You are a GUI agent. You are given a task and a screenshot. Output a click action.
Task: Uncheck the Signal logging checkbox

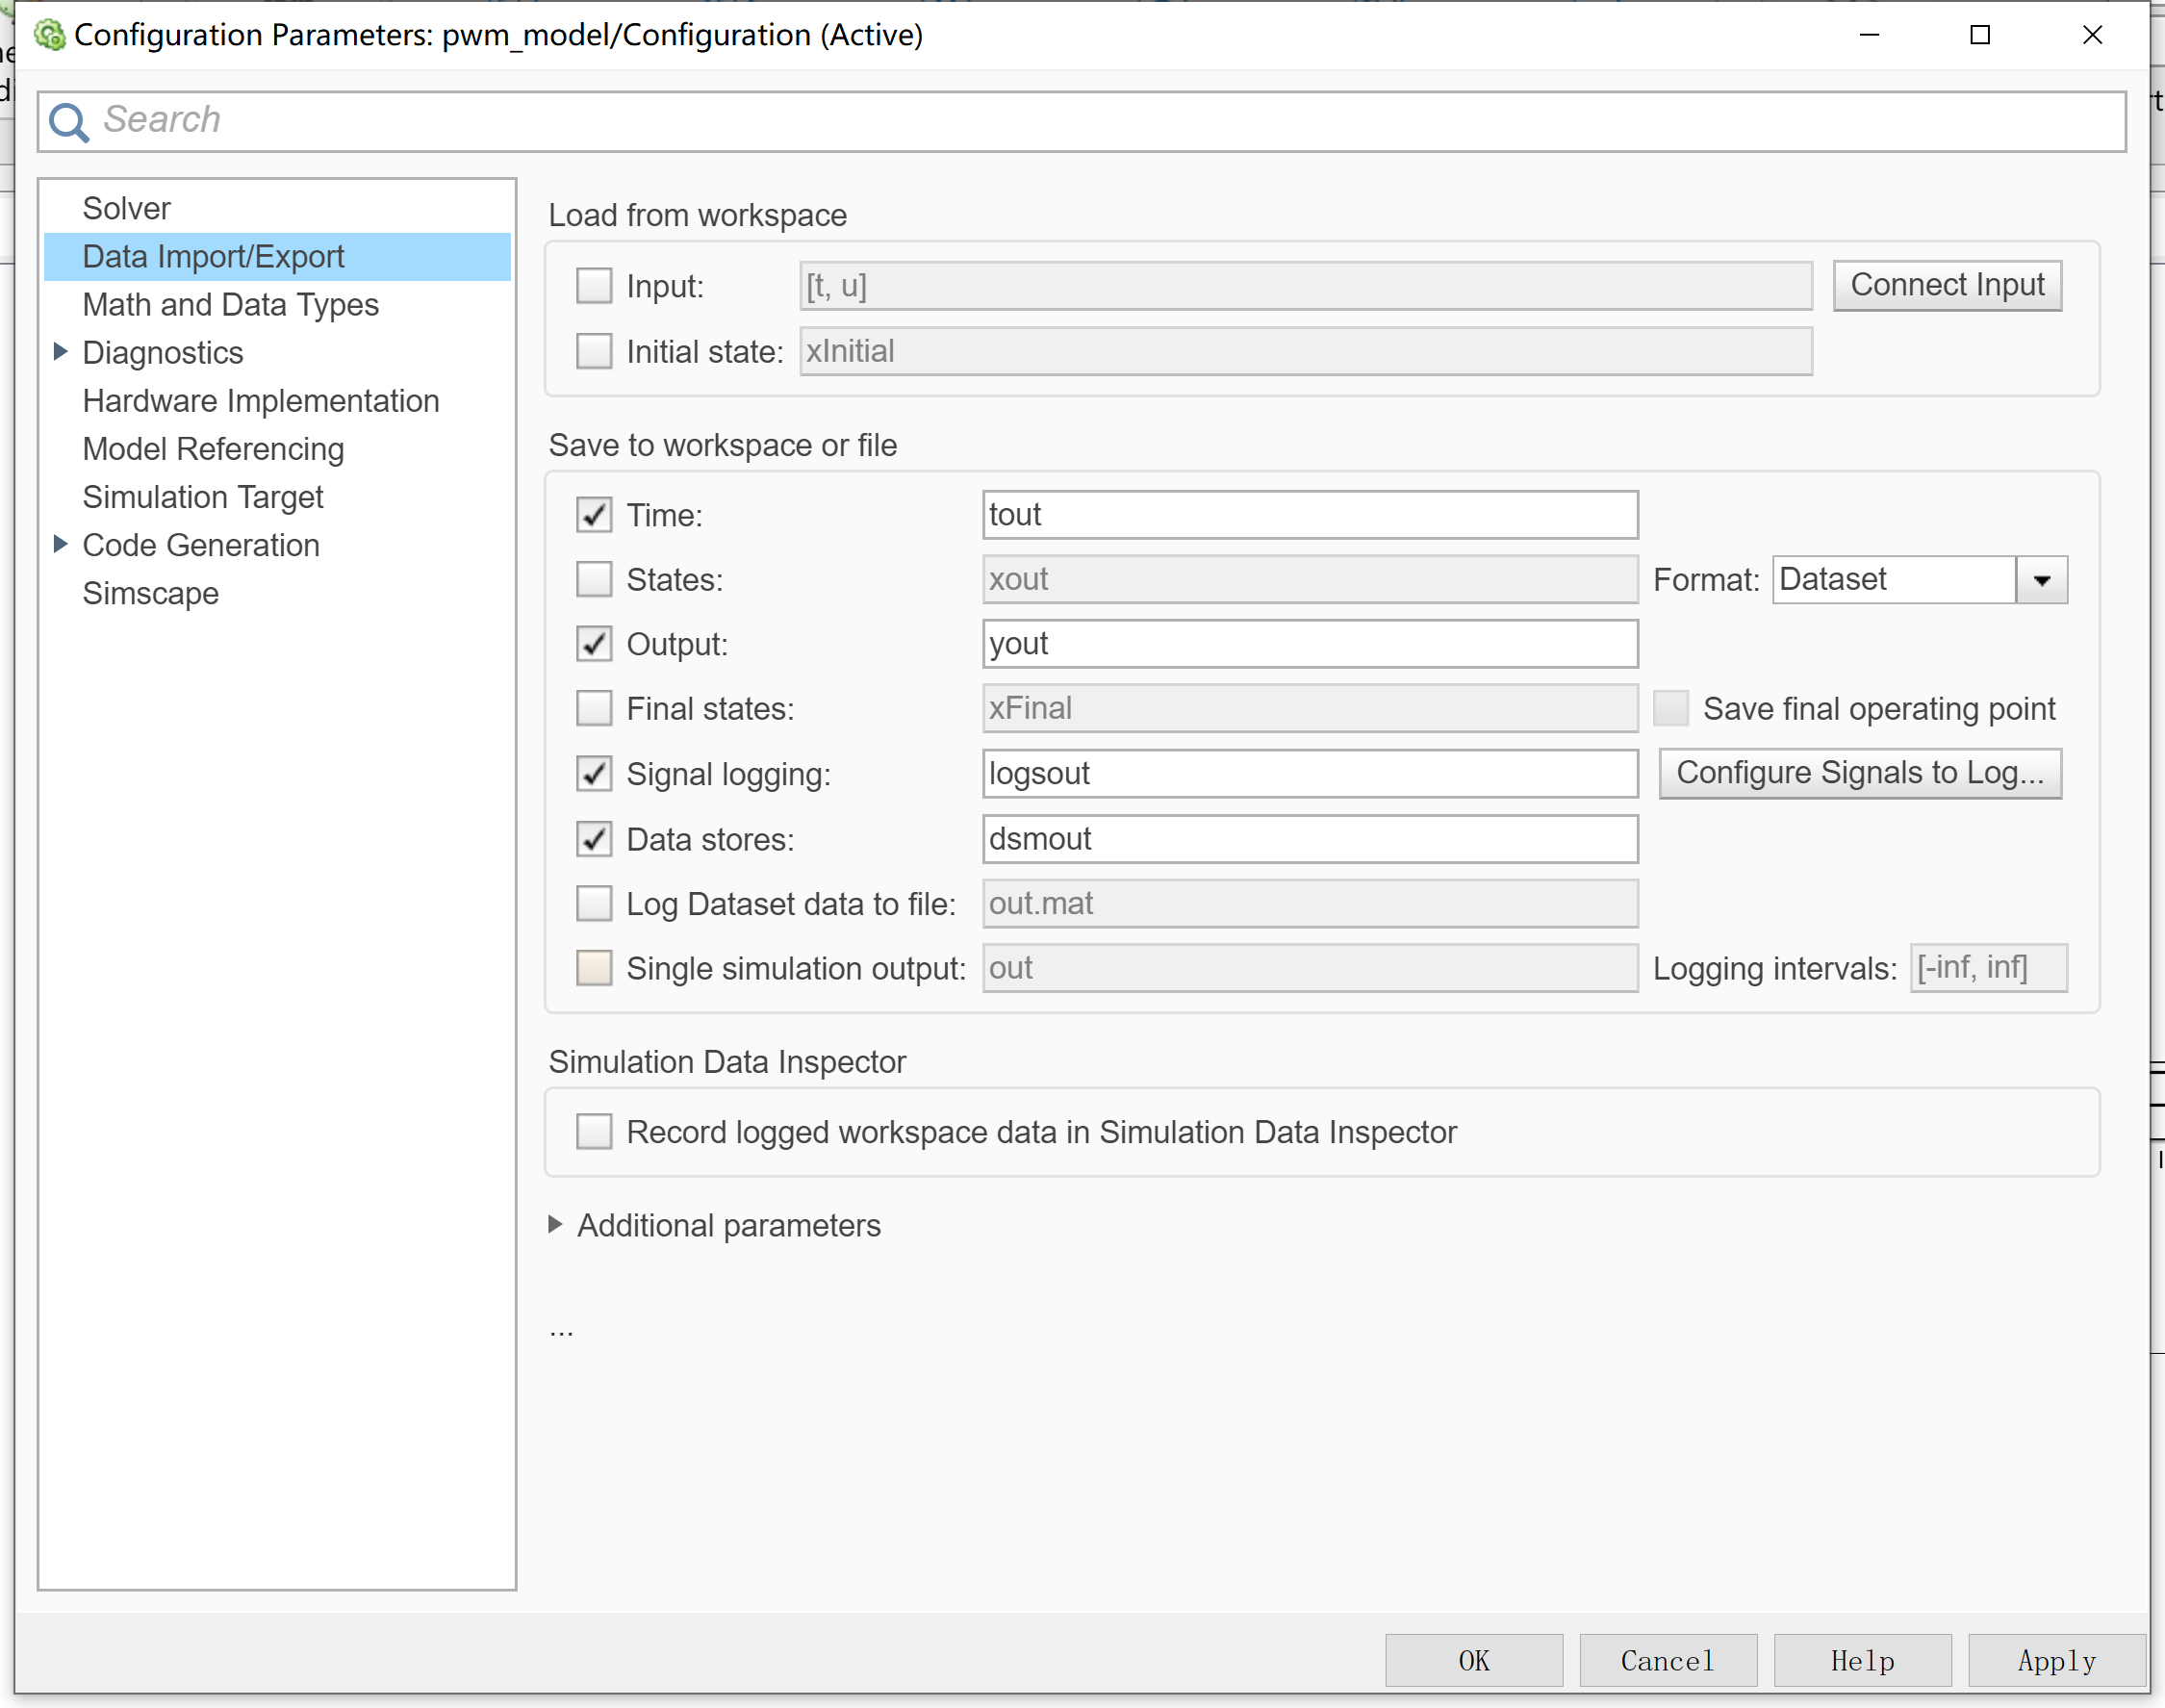pyautogui.click(x=594, y=773)
